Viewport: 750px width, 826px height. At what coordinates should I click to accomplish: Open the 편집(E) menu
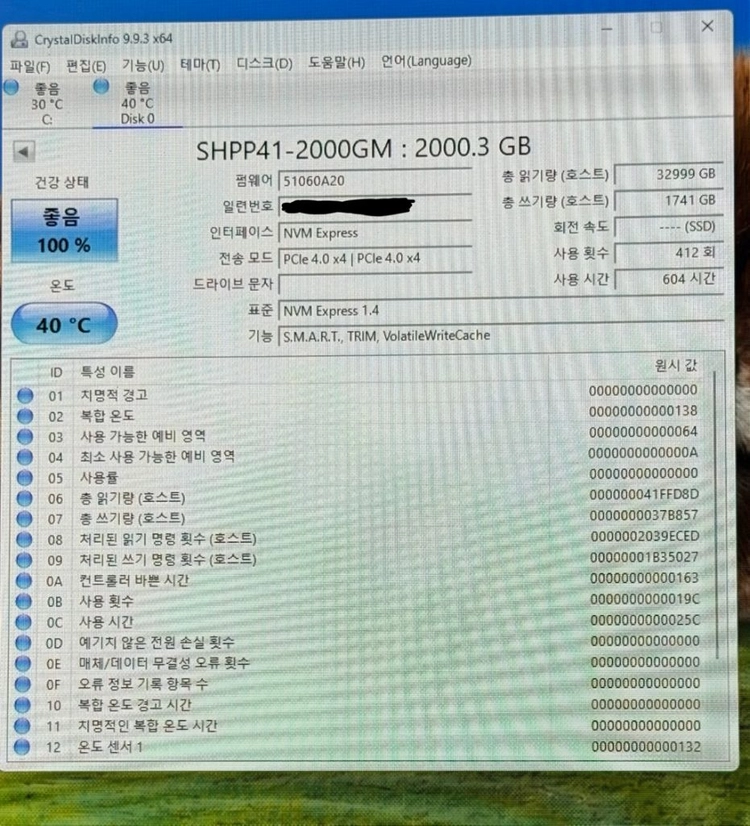pyautogui.click(x=86, y=66)
